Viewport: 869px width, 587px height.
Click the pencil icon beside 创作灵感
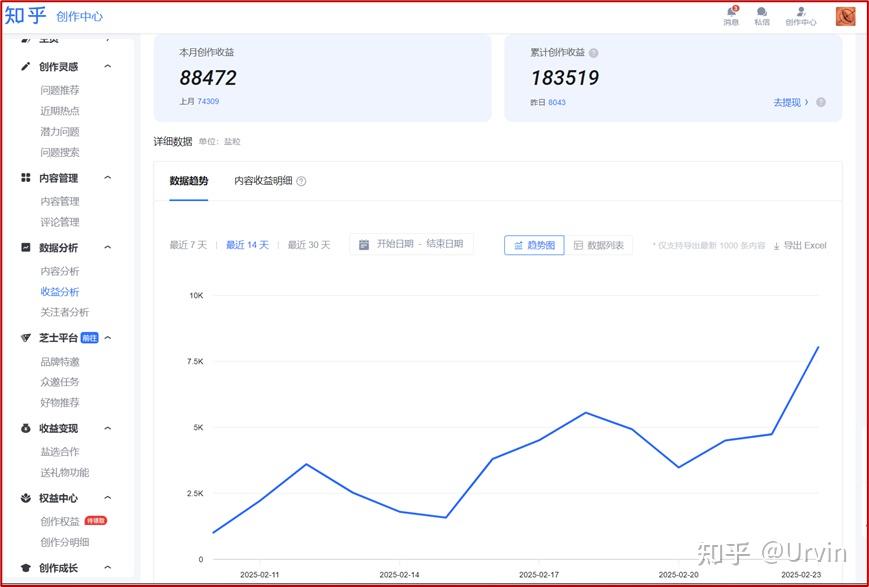(x=25, y=67)
